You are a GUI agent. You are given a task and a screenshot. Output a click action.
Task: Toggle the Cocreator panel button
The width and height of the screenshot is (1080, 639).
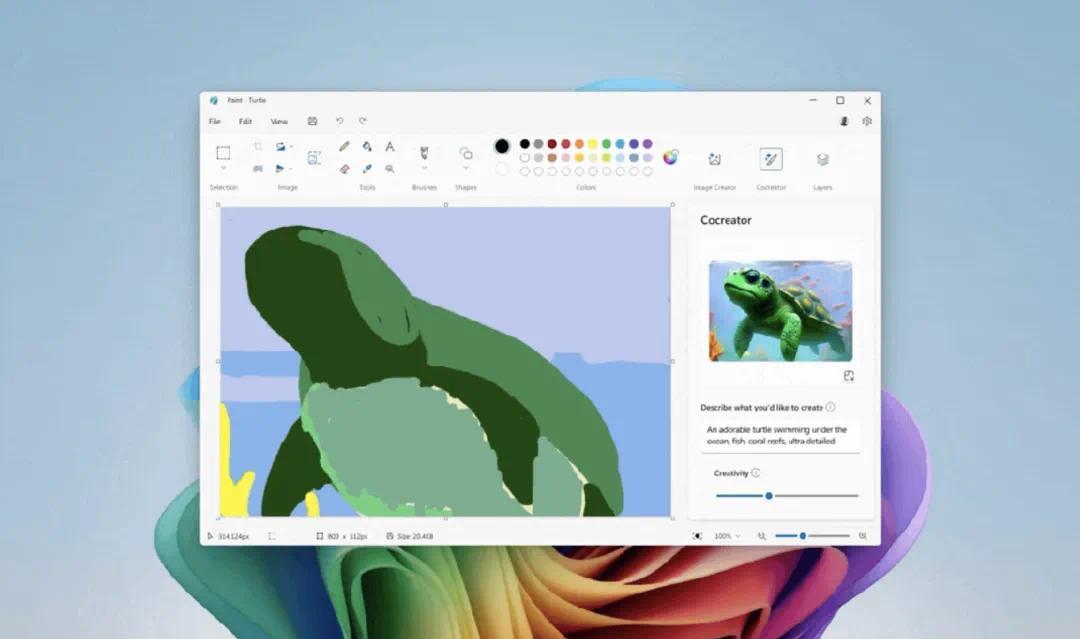pyautogui.click(x=770, y=159)
